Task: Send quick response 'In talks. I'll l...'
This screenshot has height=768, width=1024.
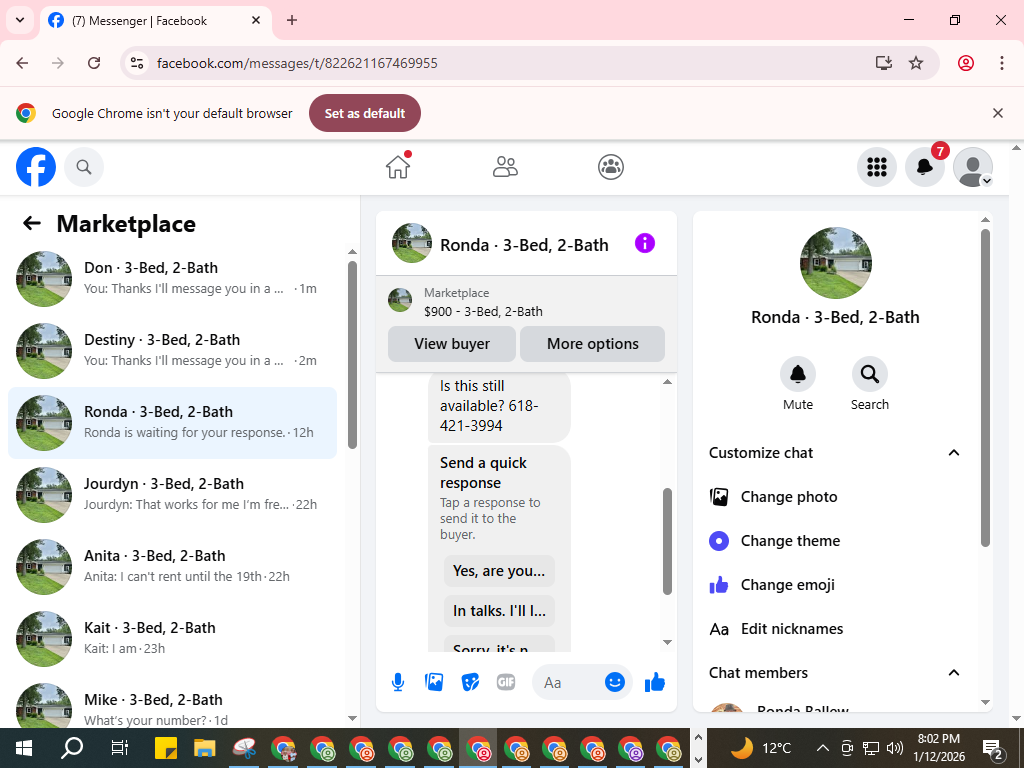Action: click(499, 611)
